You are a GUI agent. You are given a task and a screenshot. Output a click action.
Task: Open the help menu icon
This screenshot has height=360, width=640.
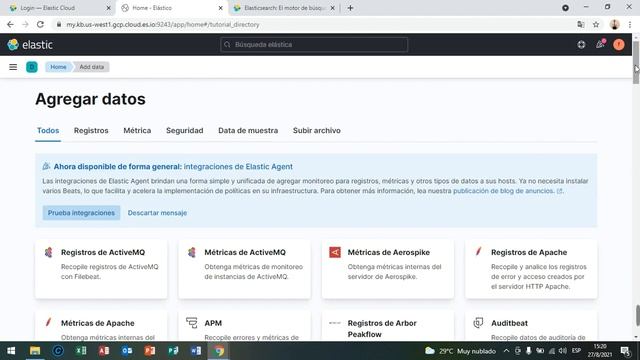pos(581,44)
